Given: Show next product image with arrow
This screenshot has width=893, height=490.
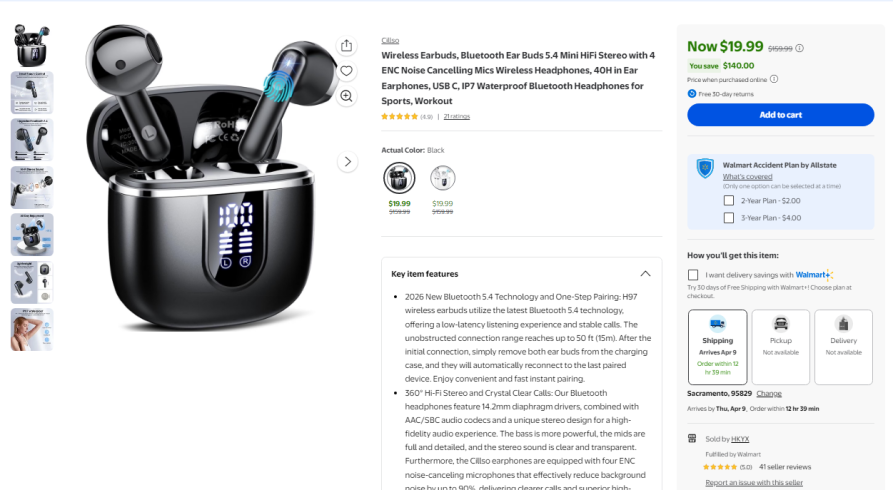Looking at the screenshot, I should pos(347,162).
